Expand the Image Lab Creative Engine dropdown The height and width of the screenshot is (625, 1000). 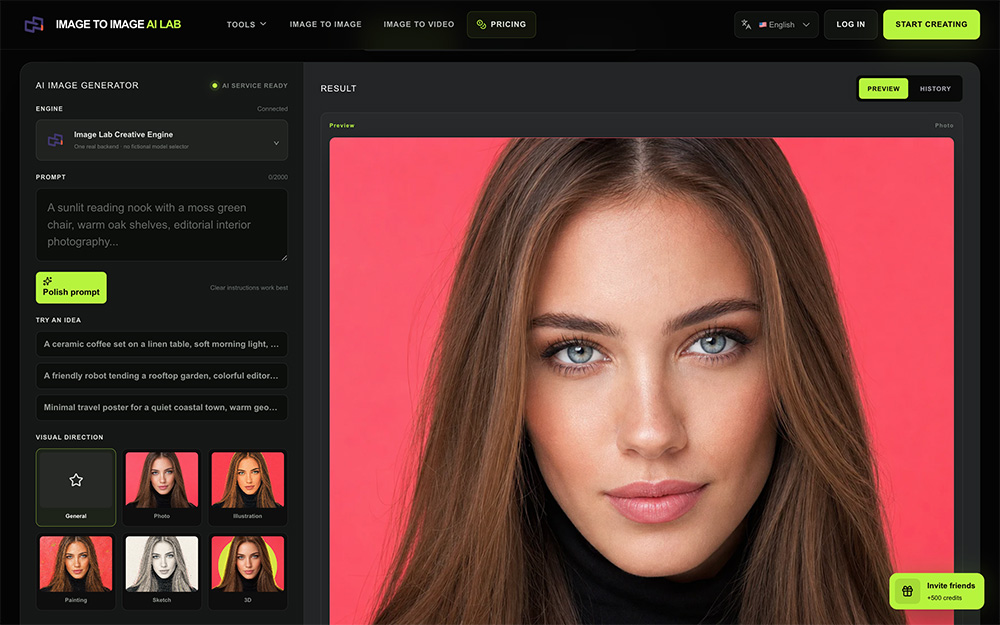tap(161, 140)
